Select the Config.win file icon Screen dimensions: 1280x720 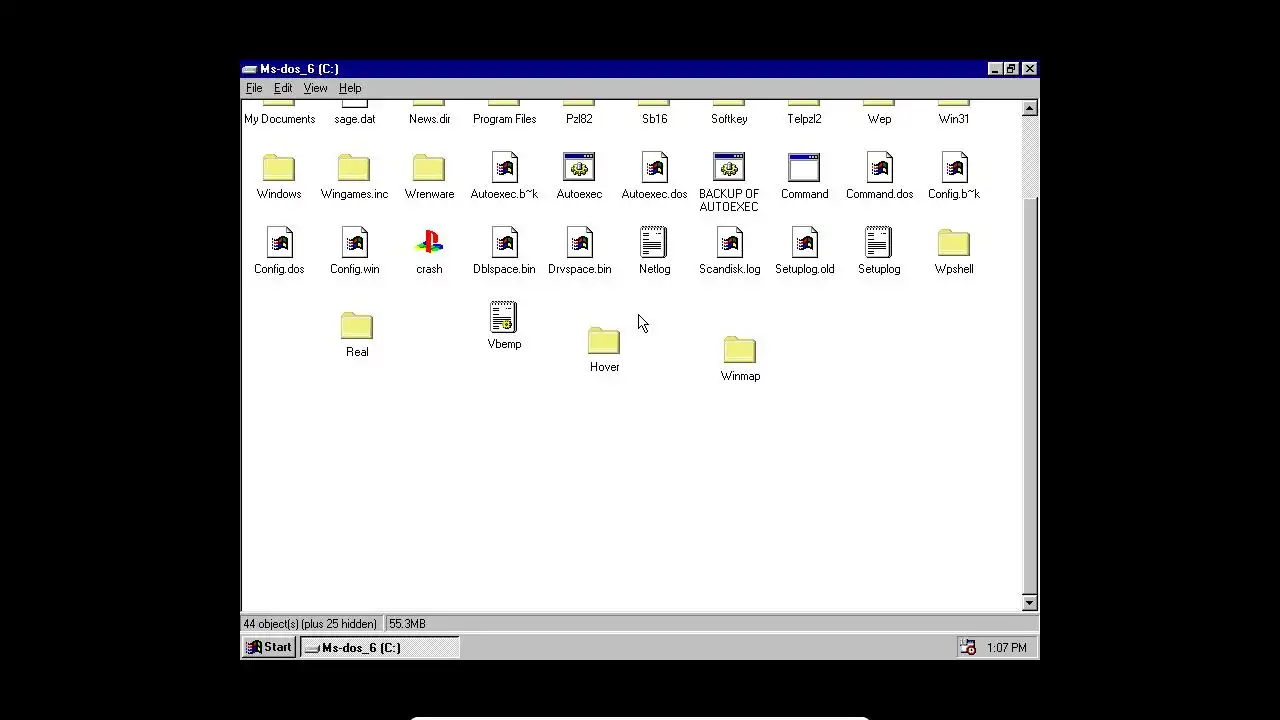click(x=354, y=243)
